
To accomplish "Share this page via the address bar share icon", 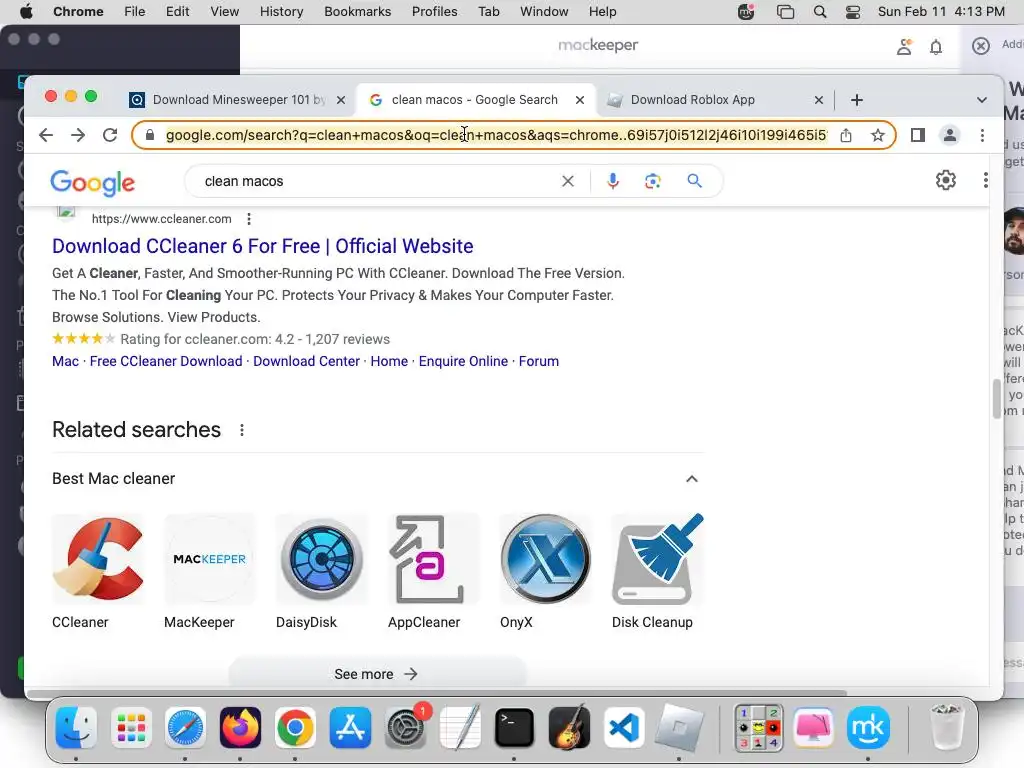I will click(x=846, y=135).
